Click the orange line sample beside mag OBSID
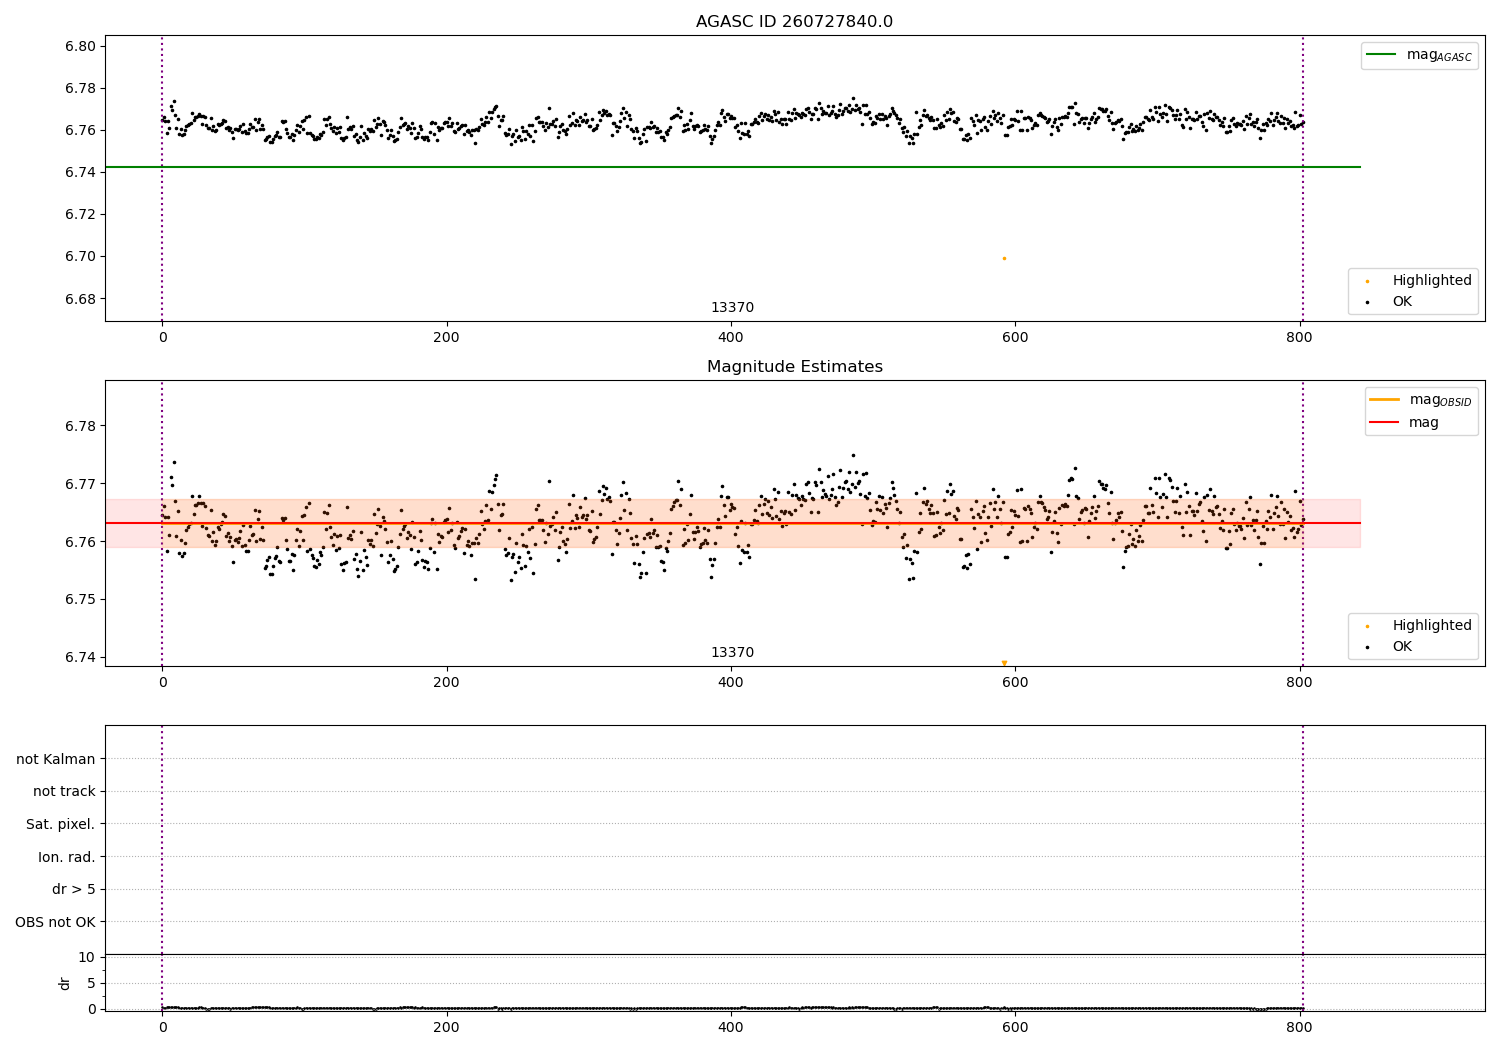 [x=1385, y=400]
